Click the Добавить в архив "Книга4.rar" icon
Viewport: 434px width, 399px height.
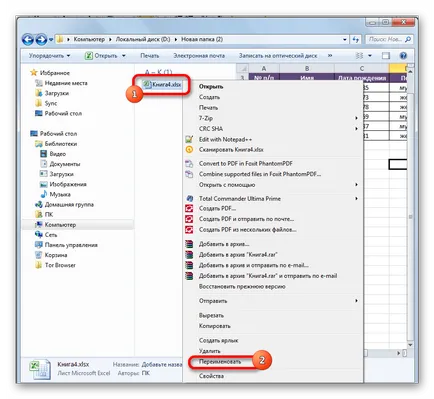coord(189,255)
